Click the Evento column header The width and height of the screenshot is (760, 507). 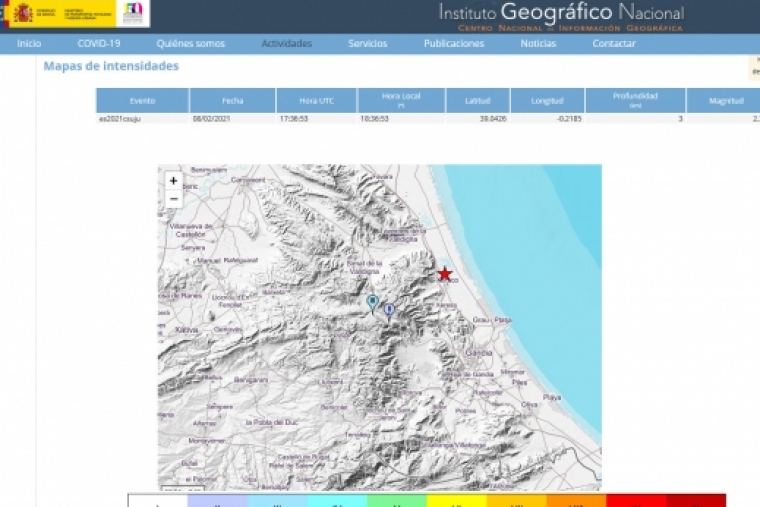pyautogui.click(x=142, y=100)
